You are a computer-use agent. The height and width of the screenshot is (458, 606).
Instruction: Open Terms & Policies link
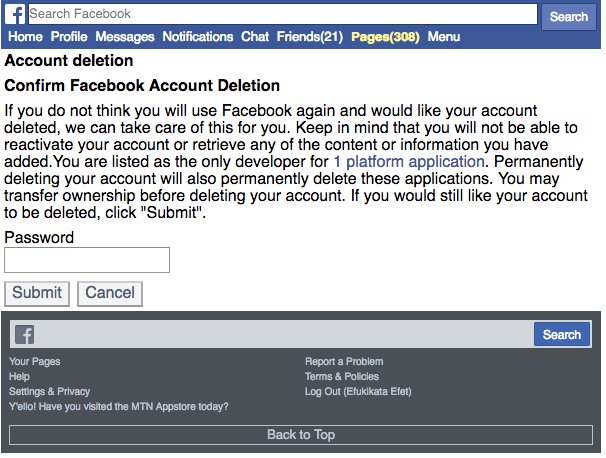tap(342, 376)
